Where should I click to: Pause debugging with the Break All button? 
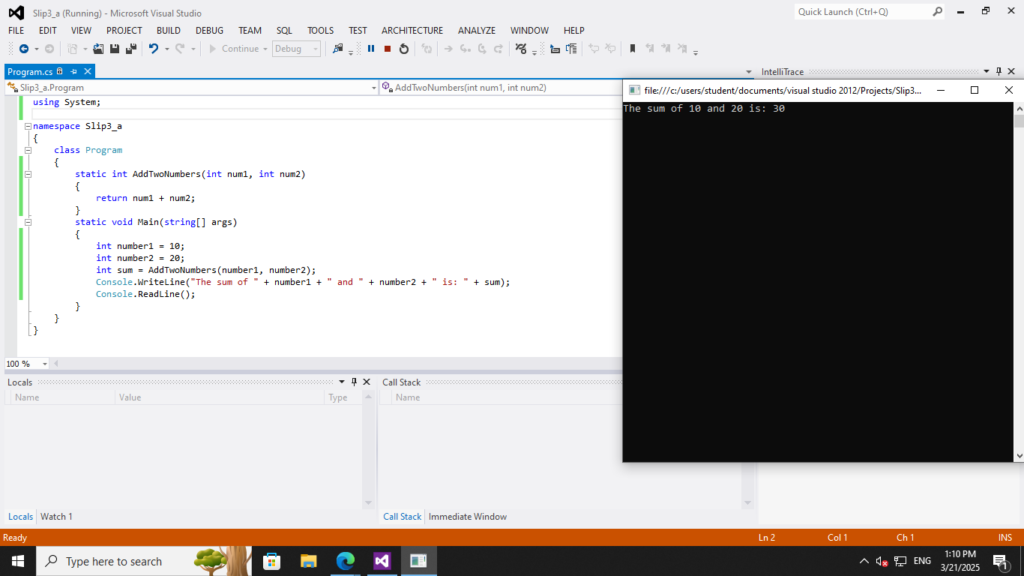point(371,49)
